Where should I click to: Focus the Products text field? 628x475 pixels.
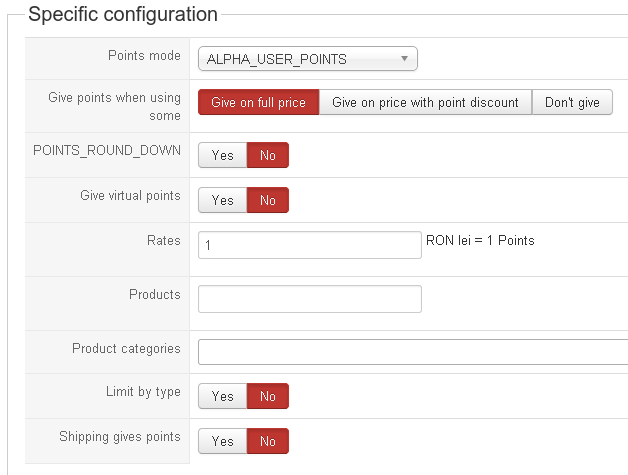click(x=310, y=299)
